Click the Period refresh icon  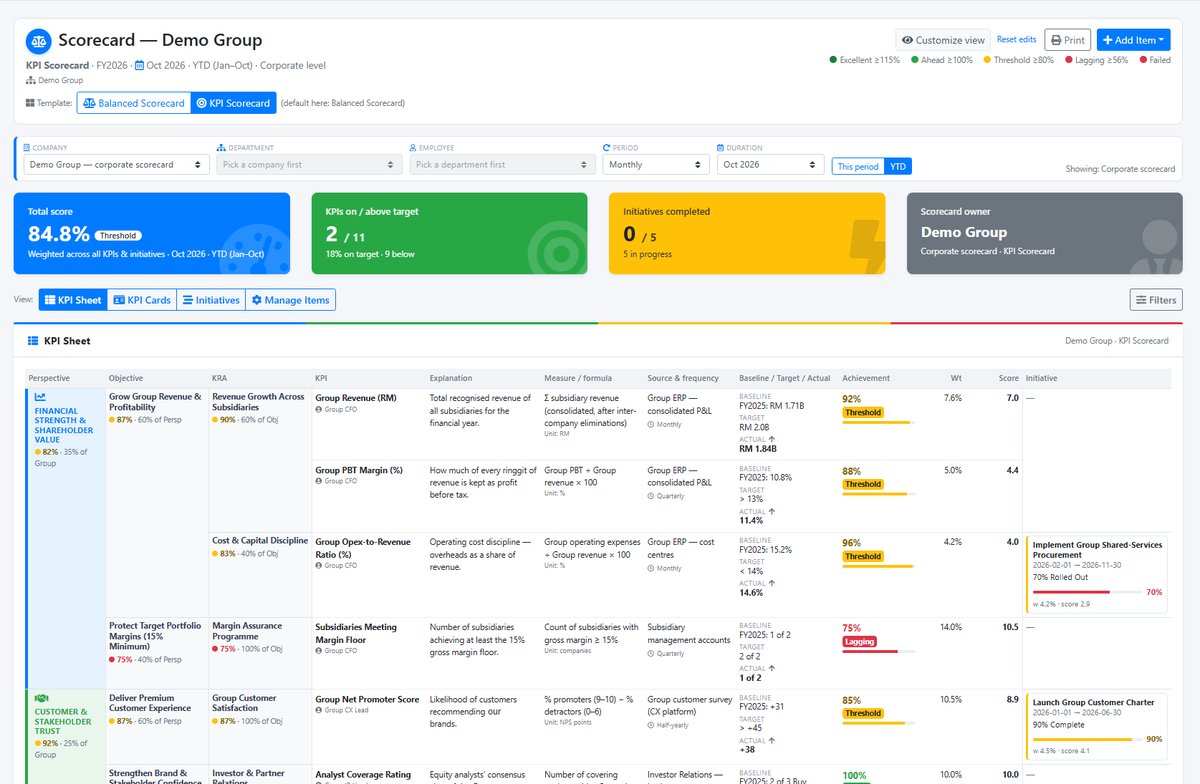pos(607,148)
